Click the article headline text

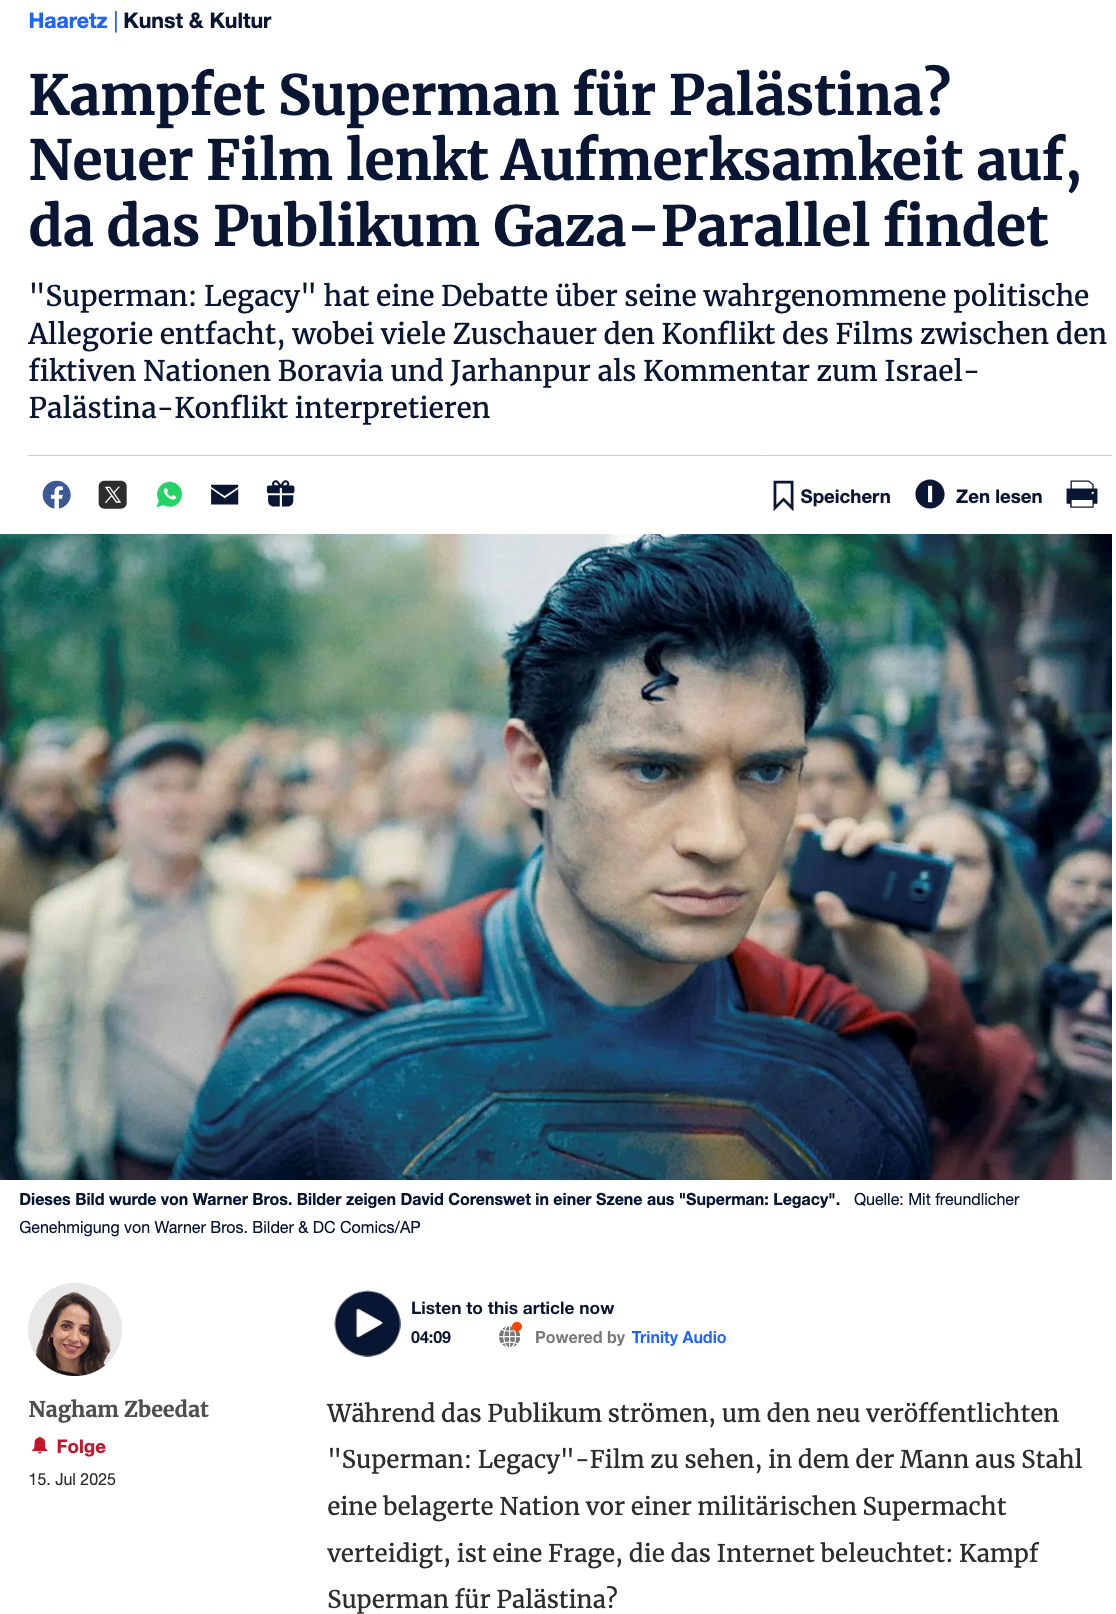pos(555,160)
